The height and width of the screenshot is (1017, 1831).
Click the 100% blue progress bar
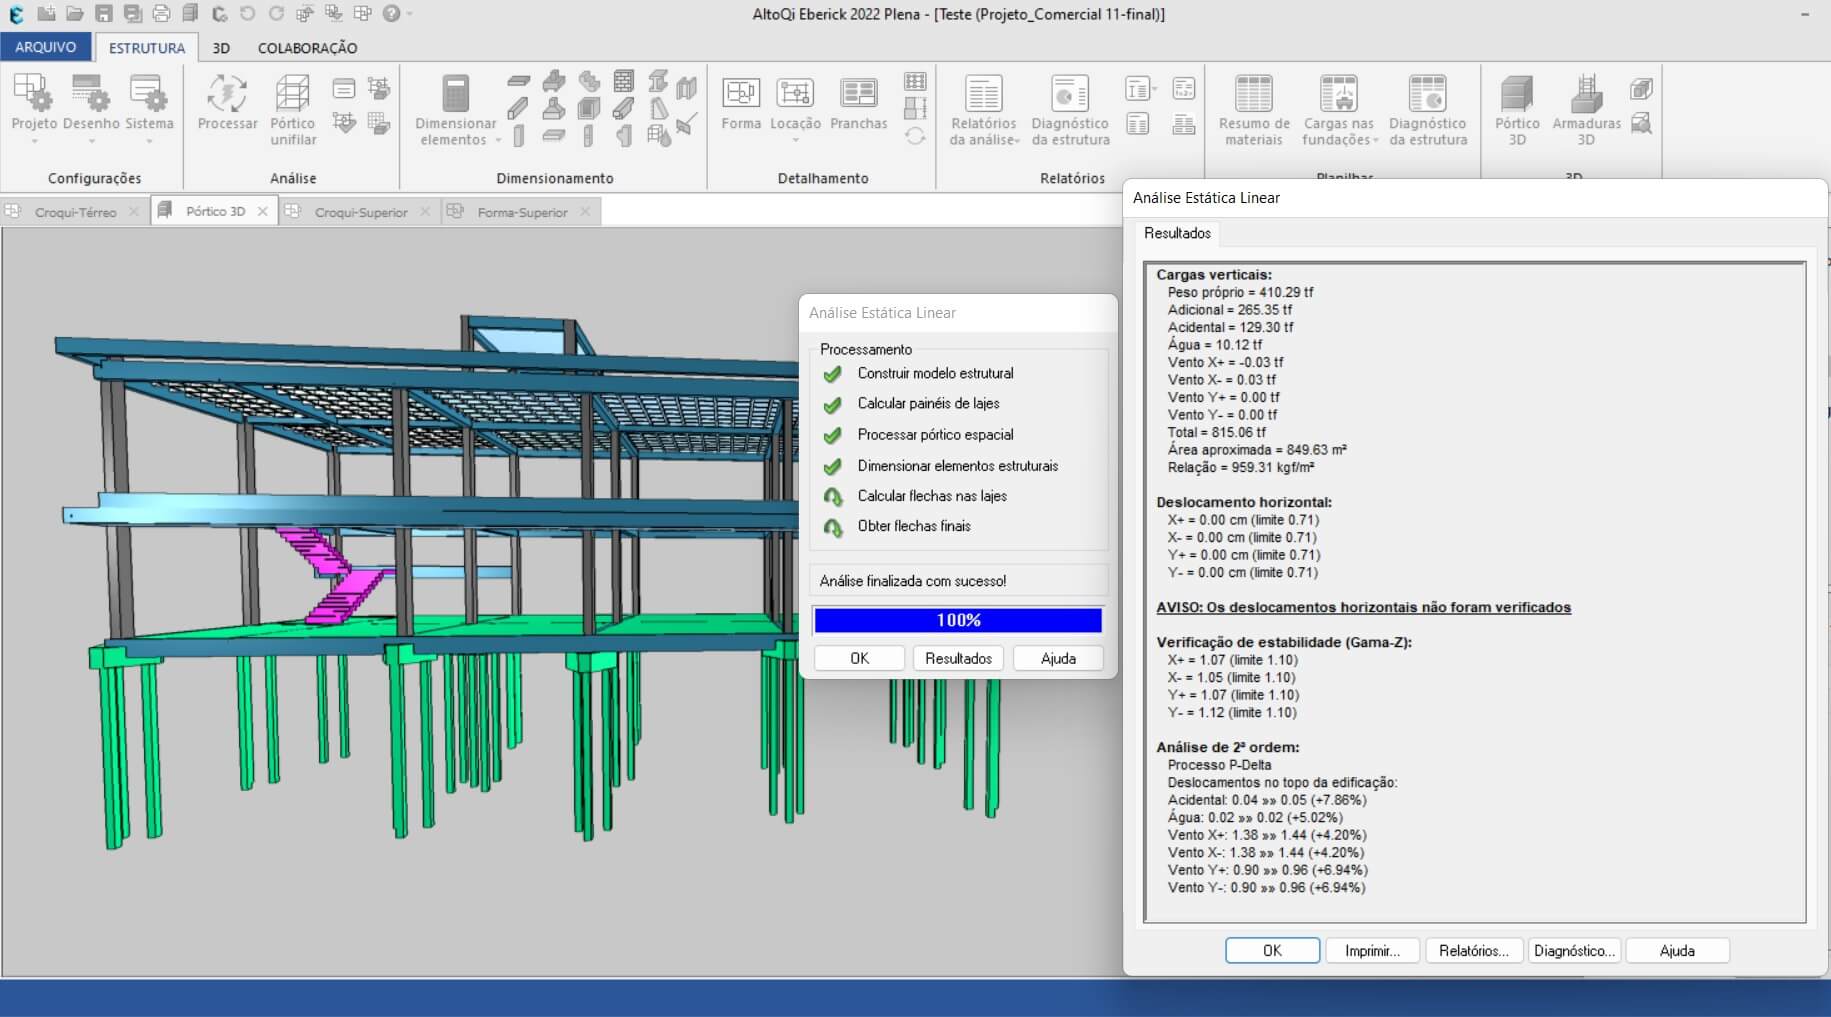pos(958,620)
